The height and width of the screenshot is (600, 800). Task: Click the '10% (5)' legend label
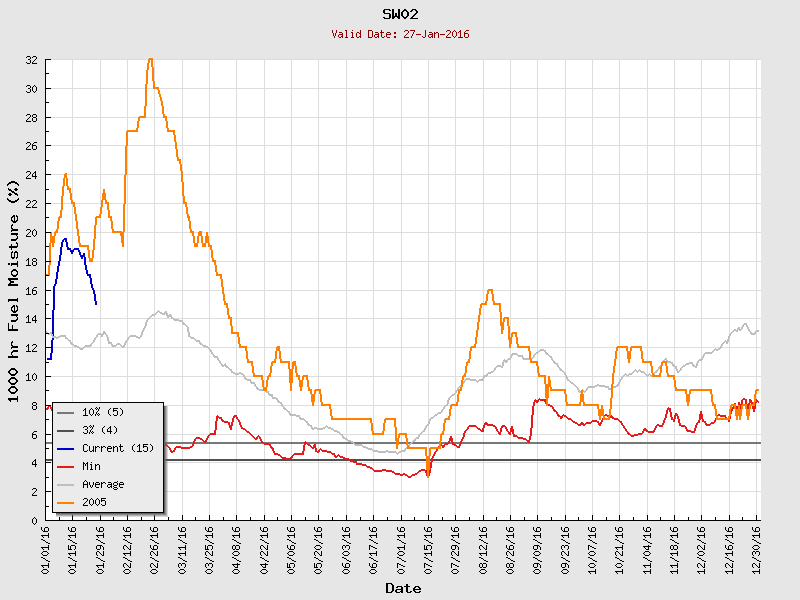coord(103,412)
